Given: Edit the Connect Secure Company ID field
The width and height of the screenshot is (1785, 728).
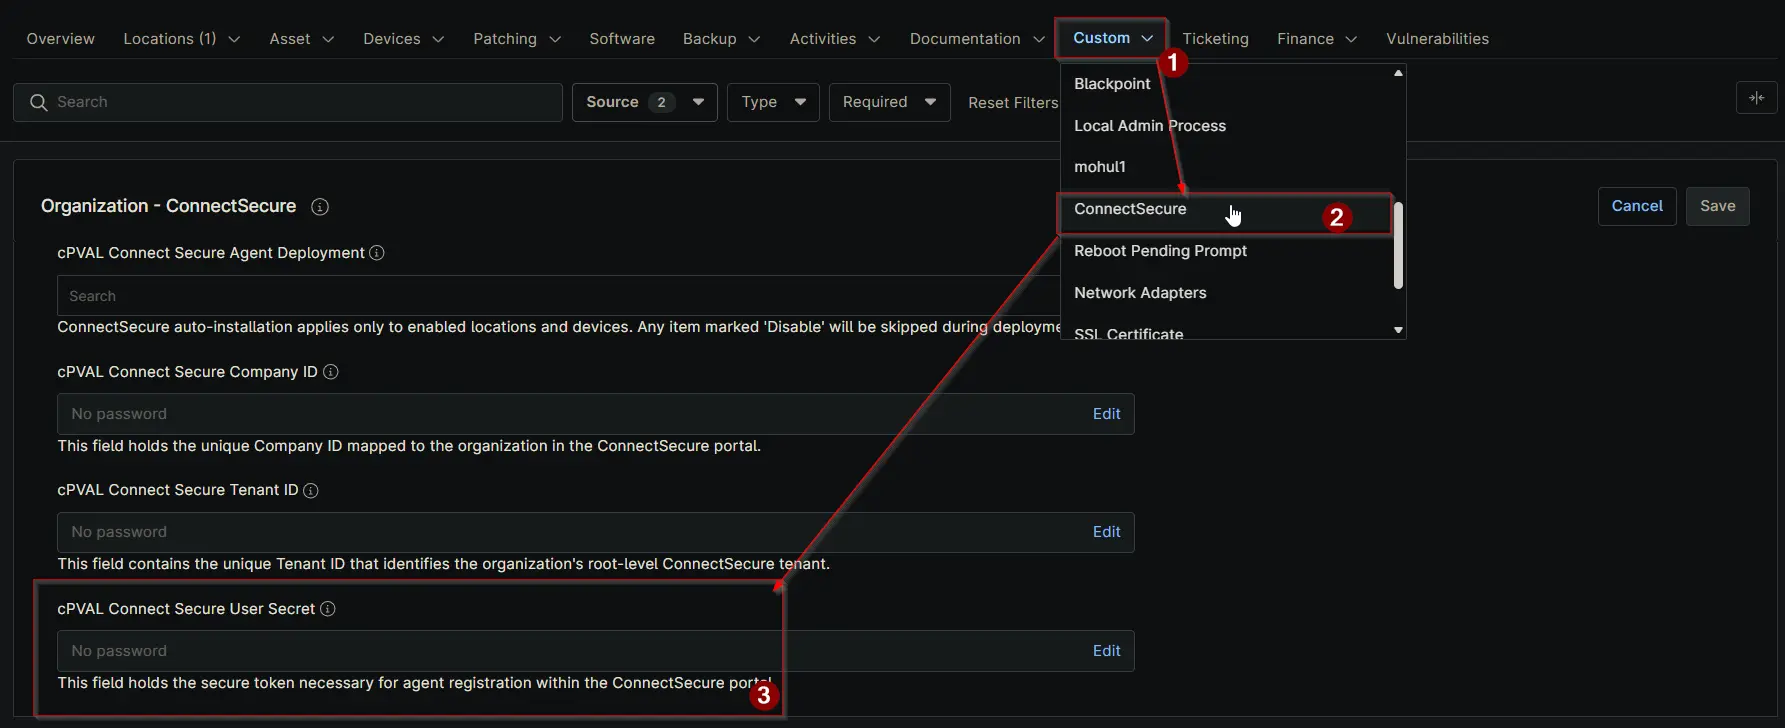Looking at the screenshot, I should [1106, 414].
